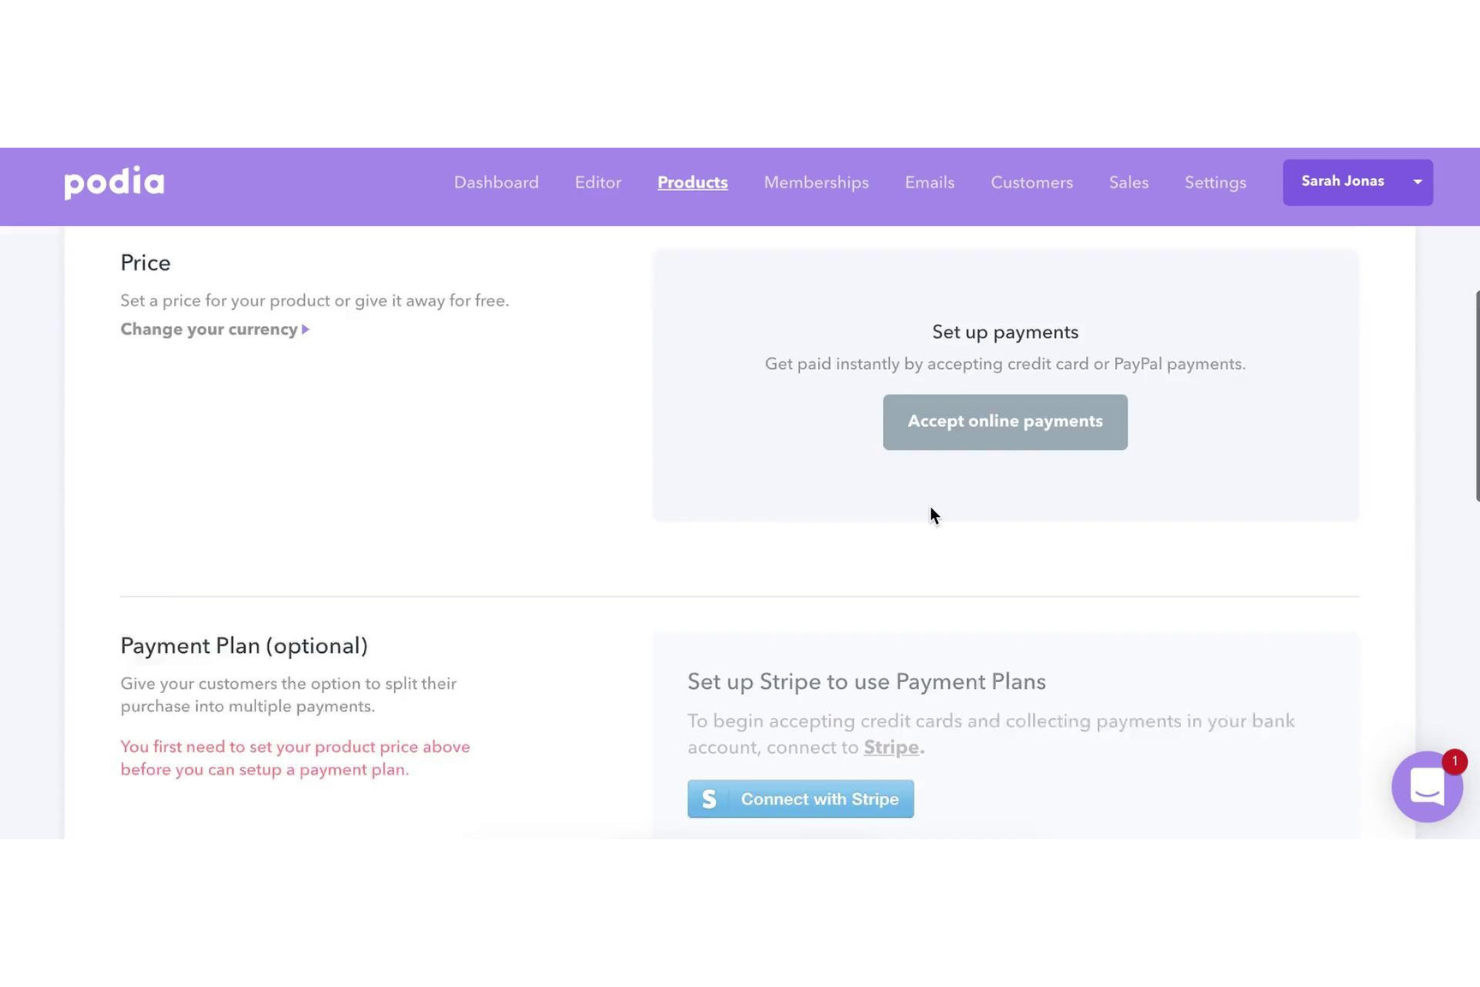The height and width of the screenshot is (987, 1480).
Task: Open the Intercom chat bubble
Action: pyautogui.click(x=1427, y=787)
